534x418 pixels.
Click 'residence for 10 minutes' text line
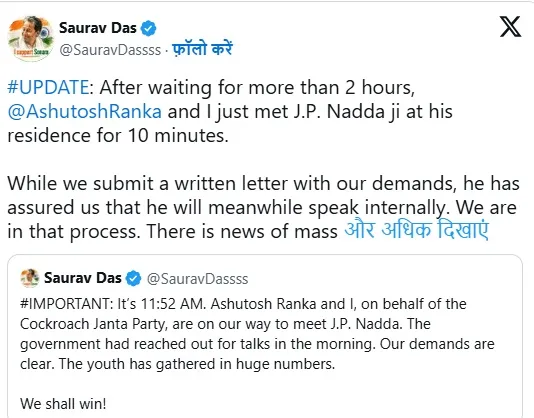pyautogui.click(x=118, y=136)
